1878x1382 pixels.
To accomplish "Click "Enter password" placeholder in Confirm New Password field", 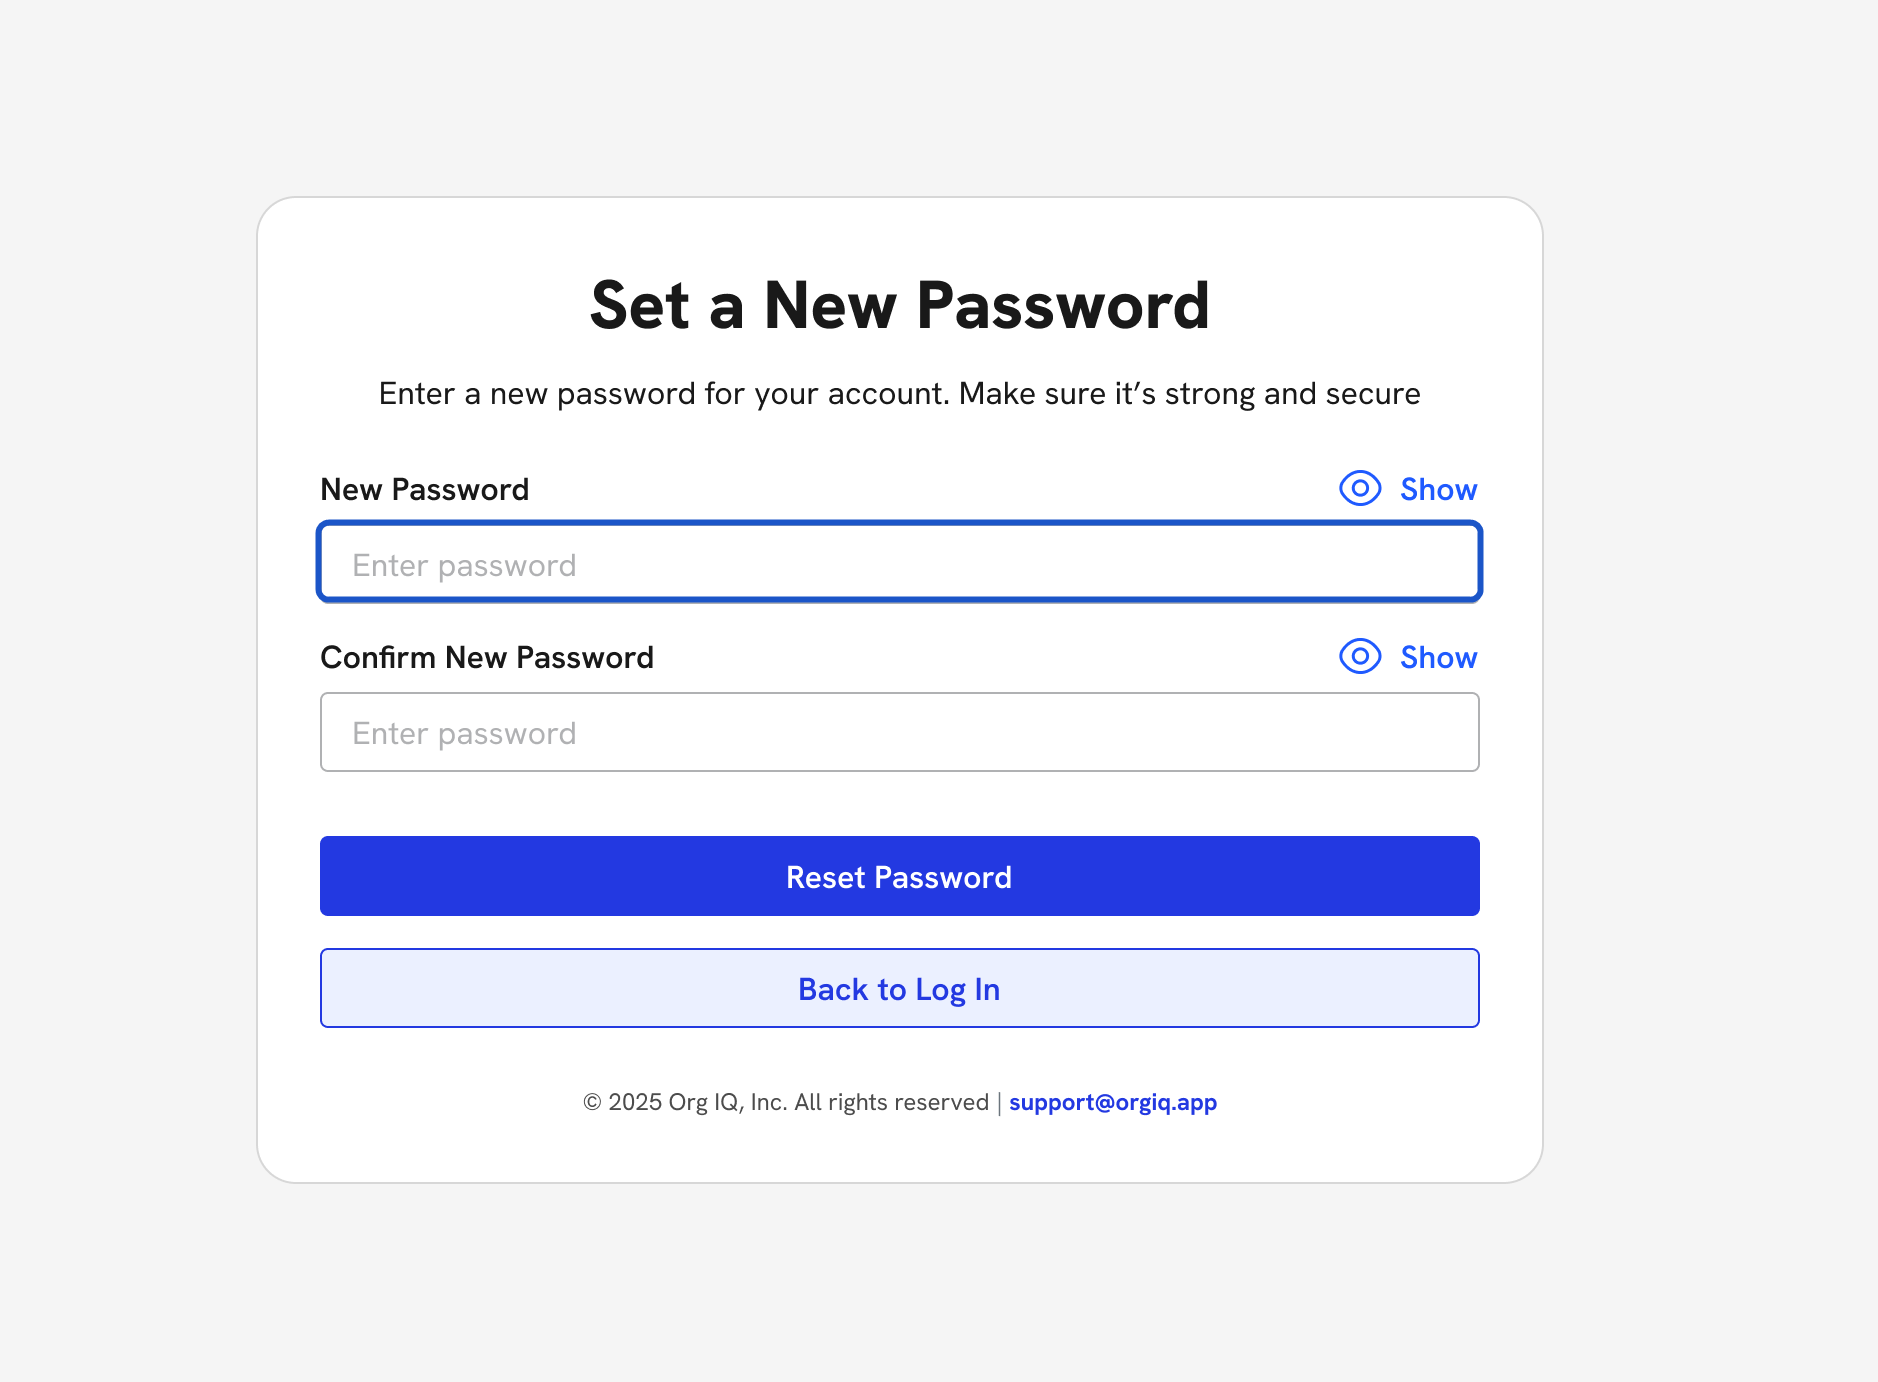I will click(464, 734).
